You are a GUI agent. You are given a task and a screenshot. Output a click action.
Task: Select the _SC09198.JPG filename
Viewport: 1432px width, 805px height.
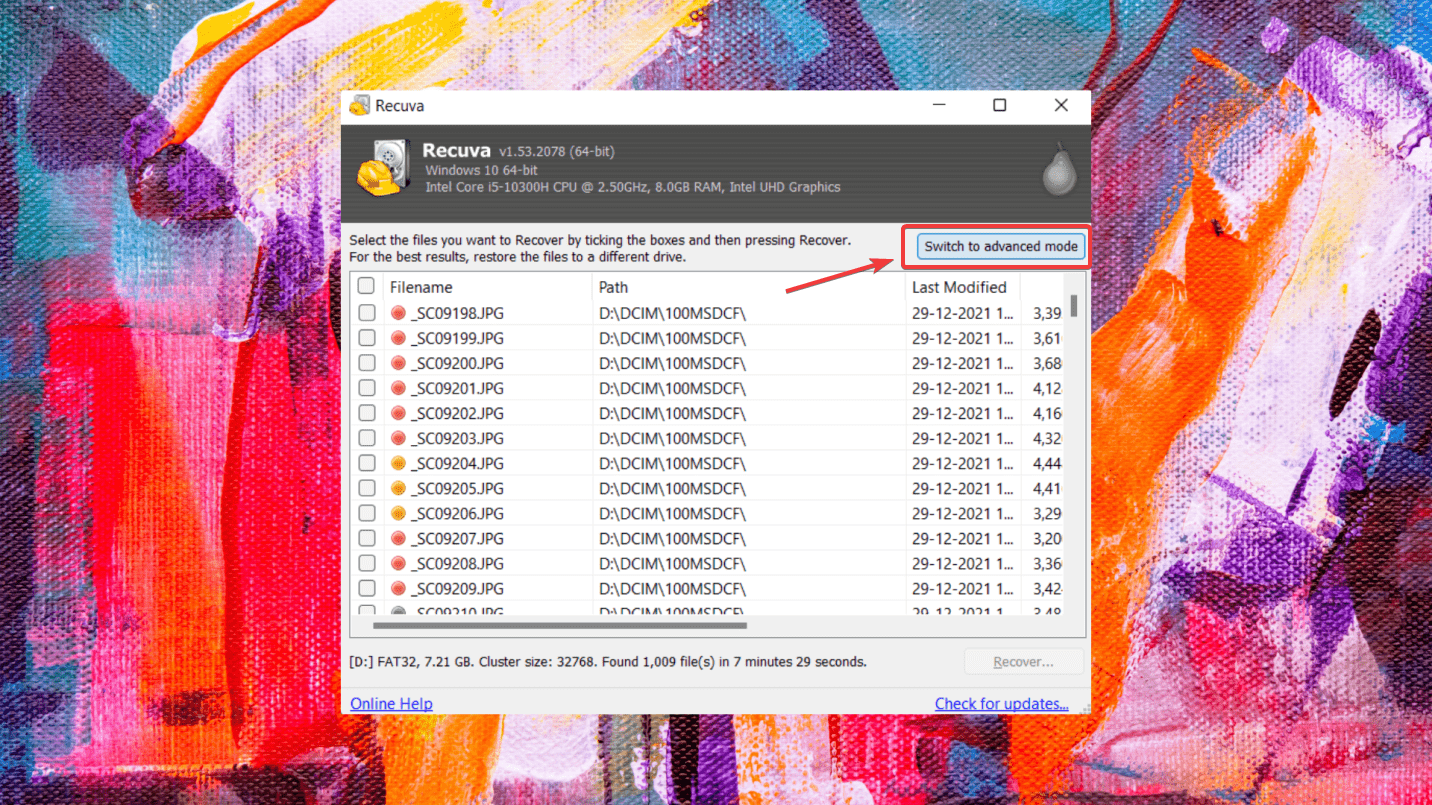[457, 313]
